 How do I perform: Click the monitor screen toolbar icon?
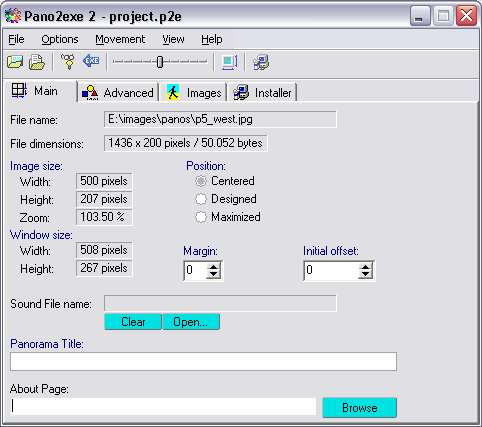229,62
